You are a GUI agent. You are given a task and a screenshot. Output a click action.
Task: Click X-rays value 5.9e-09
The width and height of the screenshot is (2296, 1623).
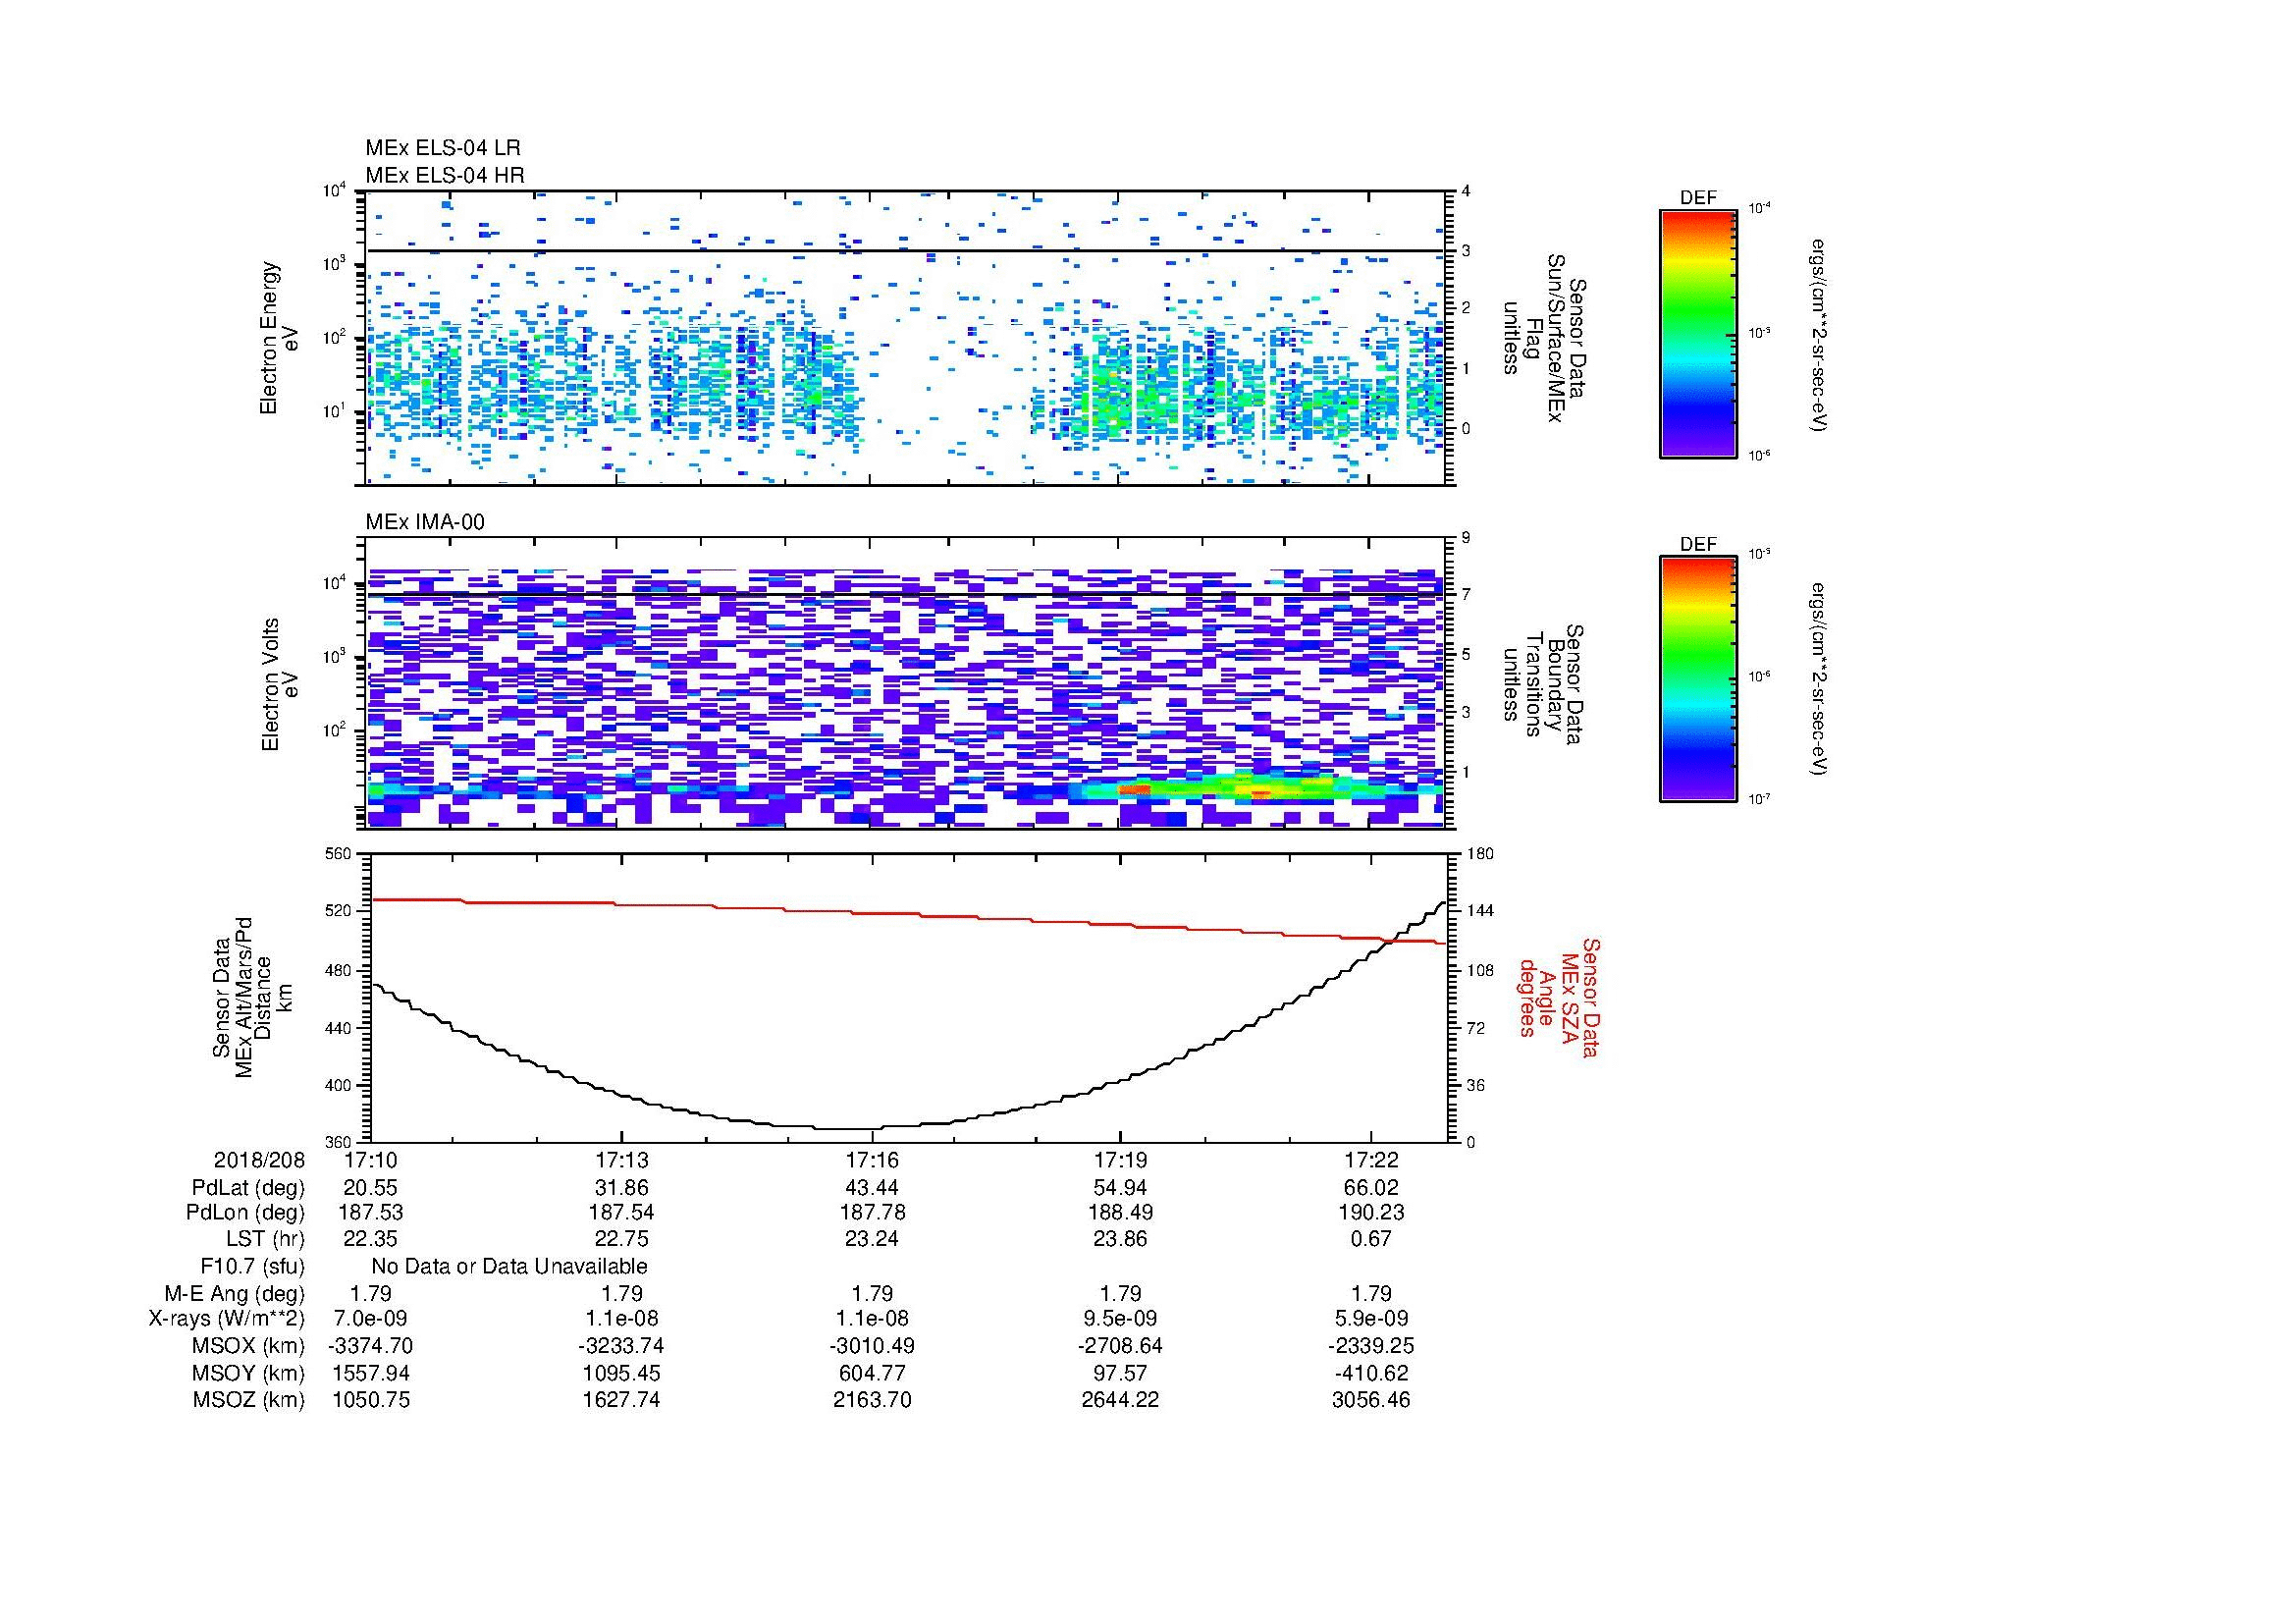[1371, 1319]
